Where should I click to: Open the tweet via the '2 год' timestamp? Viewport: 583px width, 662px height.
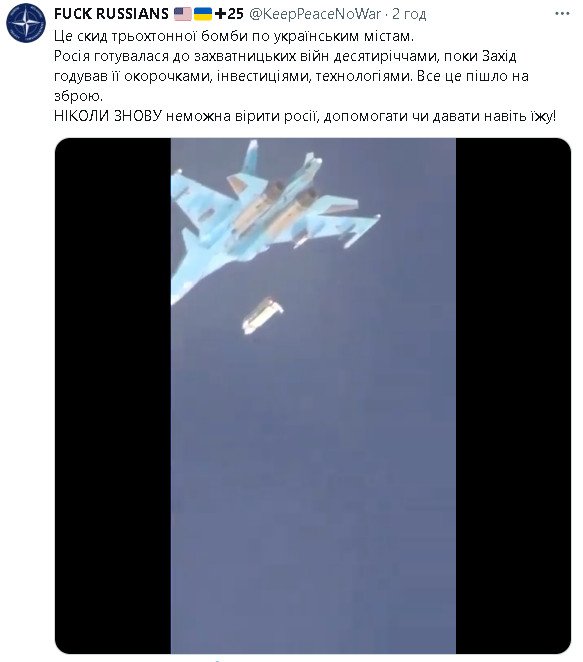[409, 14]
